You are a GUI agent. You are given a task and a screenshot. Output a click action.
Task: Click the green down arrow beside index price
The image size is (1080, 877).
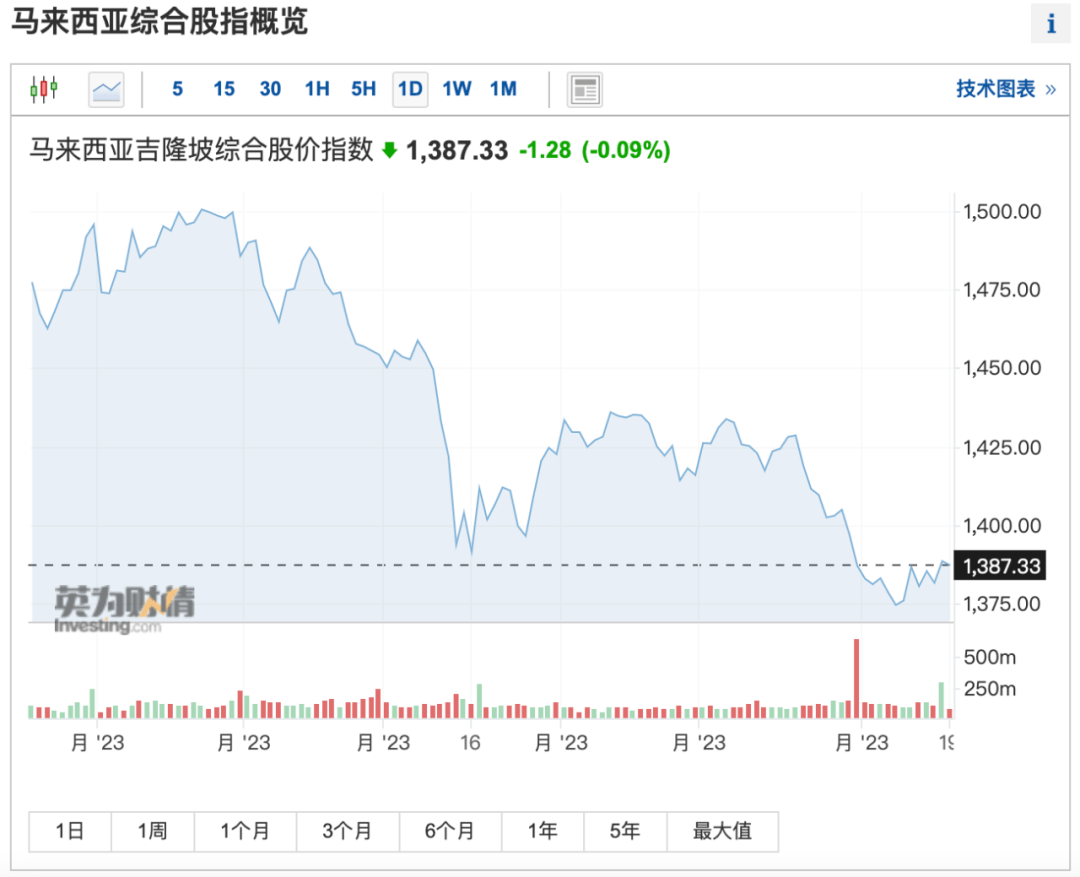[390, 150]
